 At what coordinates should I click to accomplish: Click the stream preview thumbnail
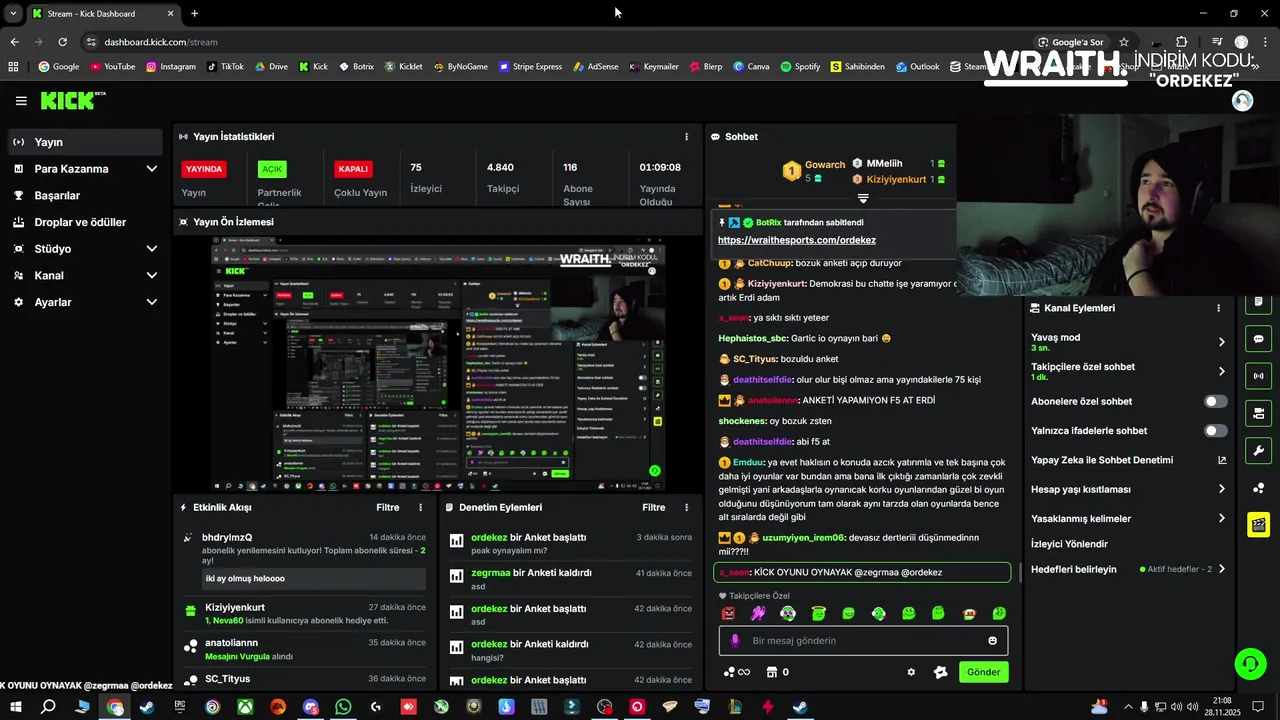440,363
